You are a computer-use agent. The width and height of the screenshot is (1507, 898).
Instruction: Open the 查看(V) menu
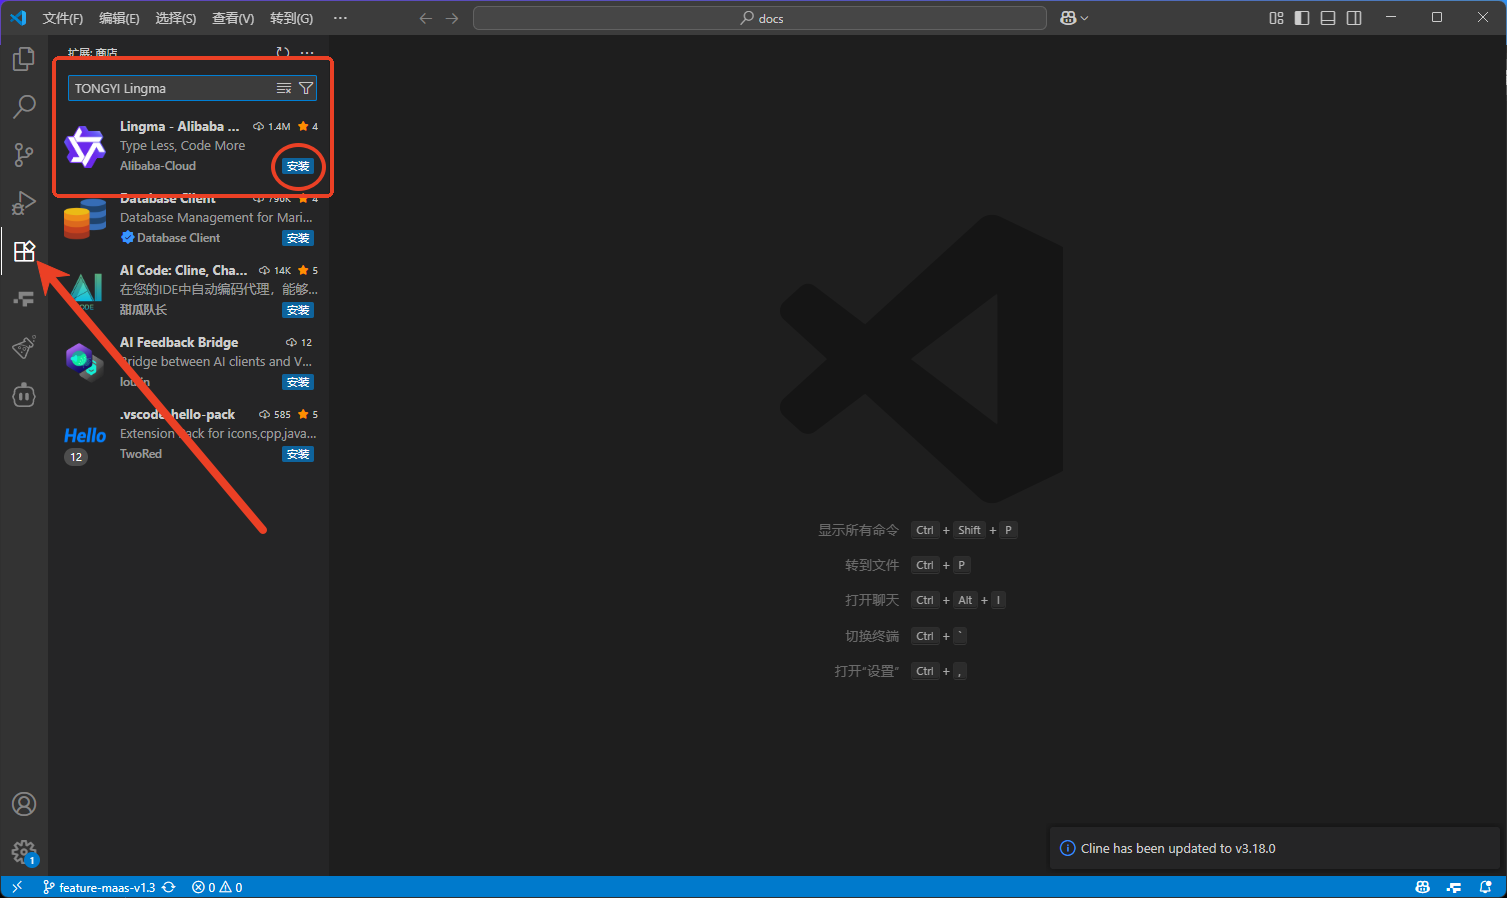(233, 18)
